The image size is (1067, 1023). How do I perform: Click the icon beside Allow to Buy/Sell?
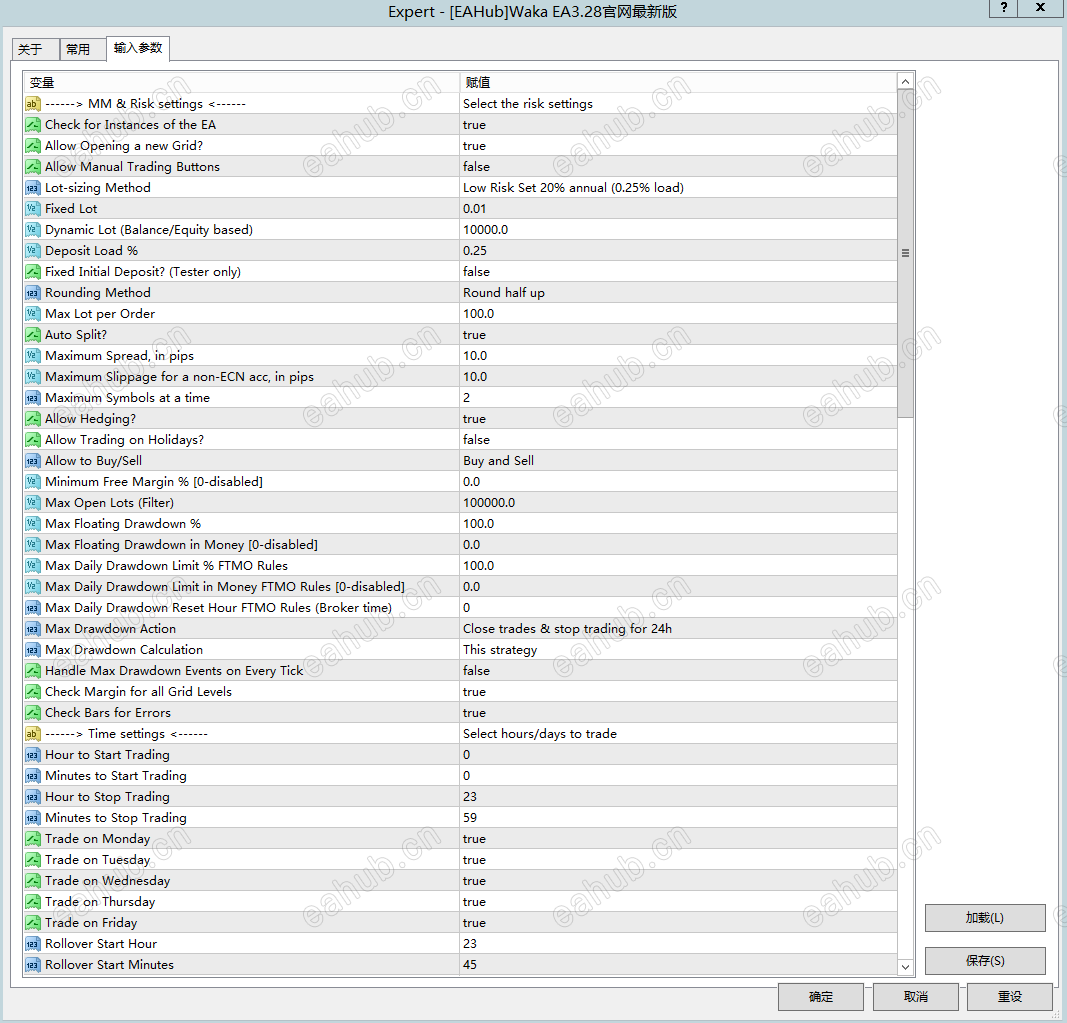(x=33, y=461)
